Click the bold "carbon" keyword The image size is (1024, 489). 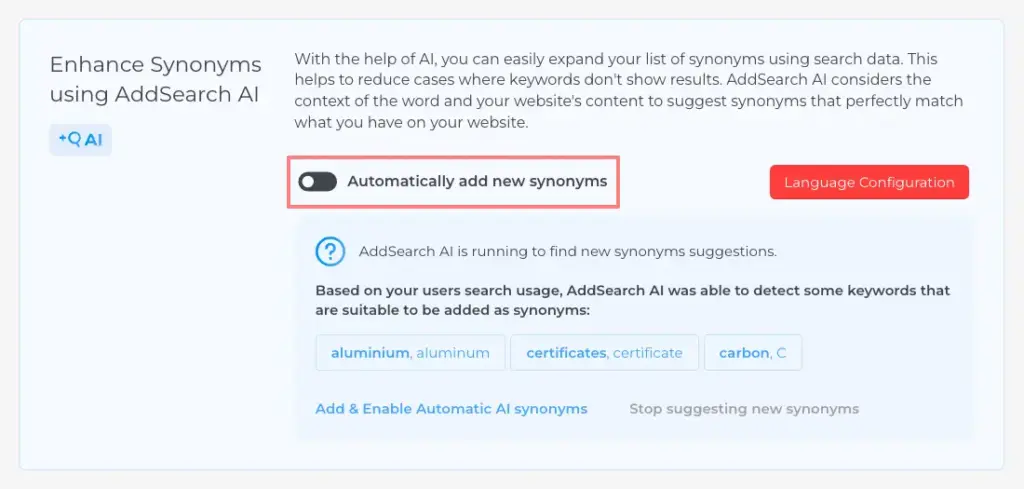[744, 353]
